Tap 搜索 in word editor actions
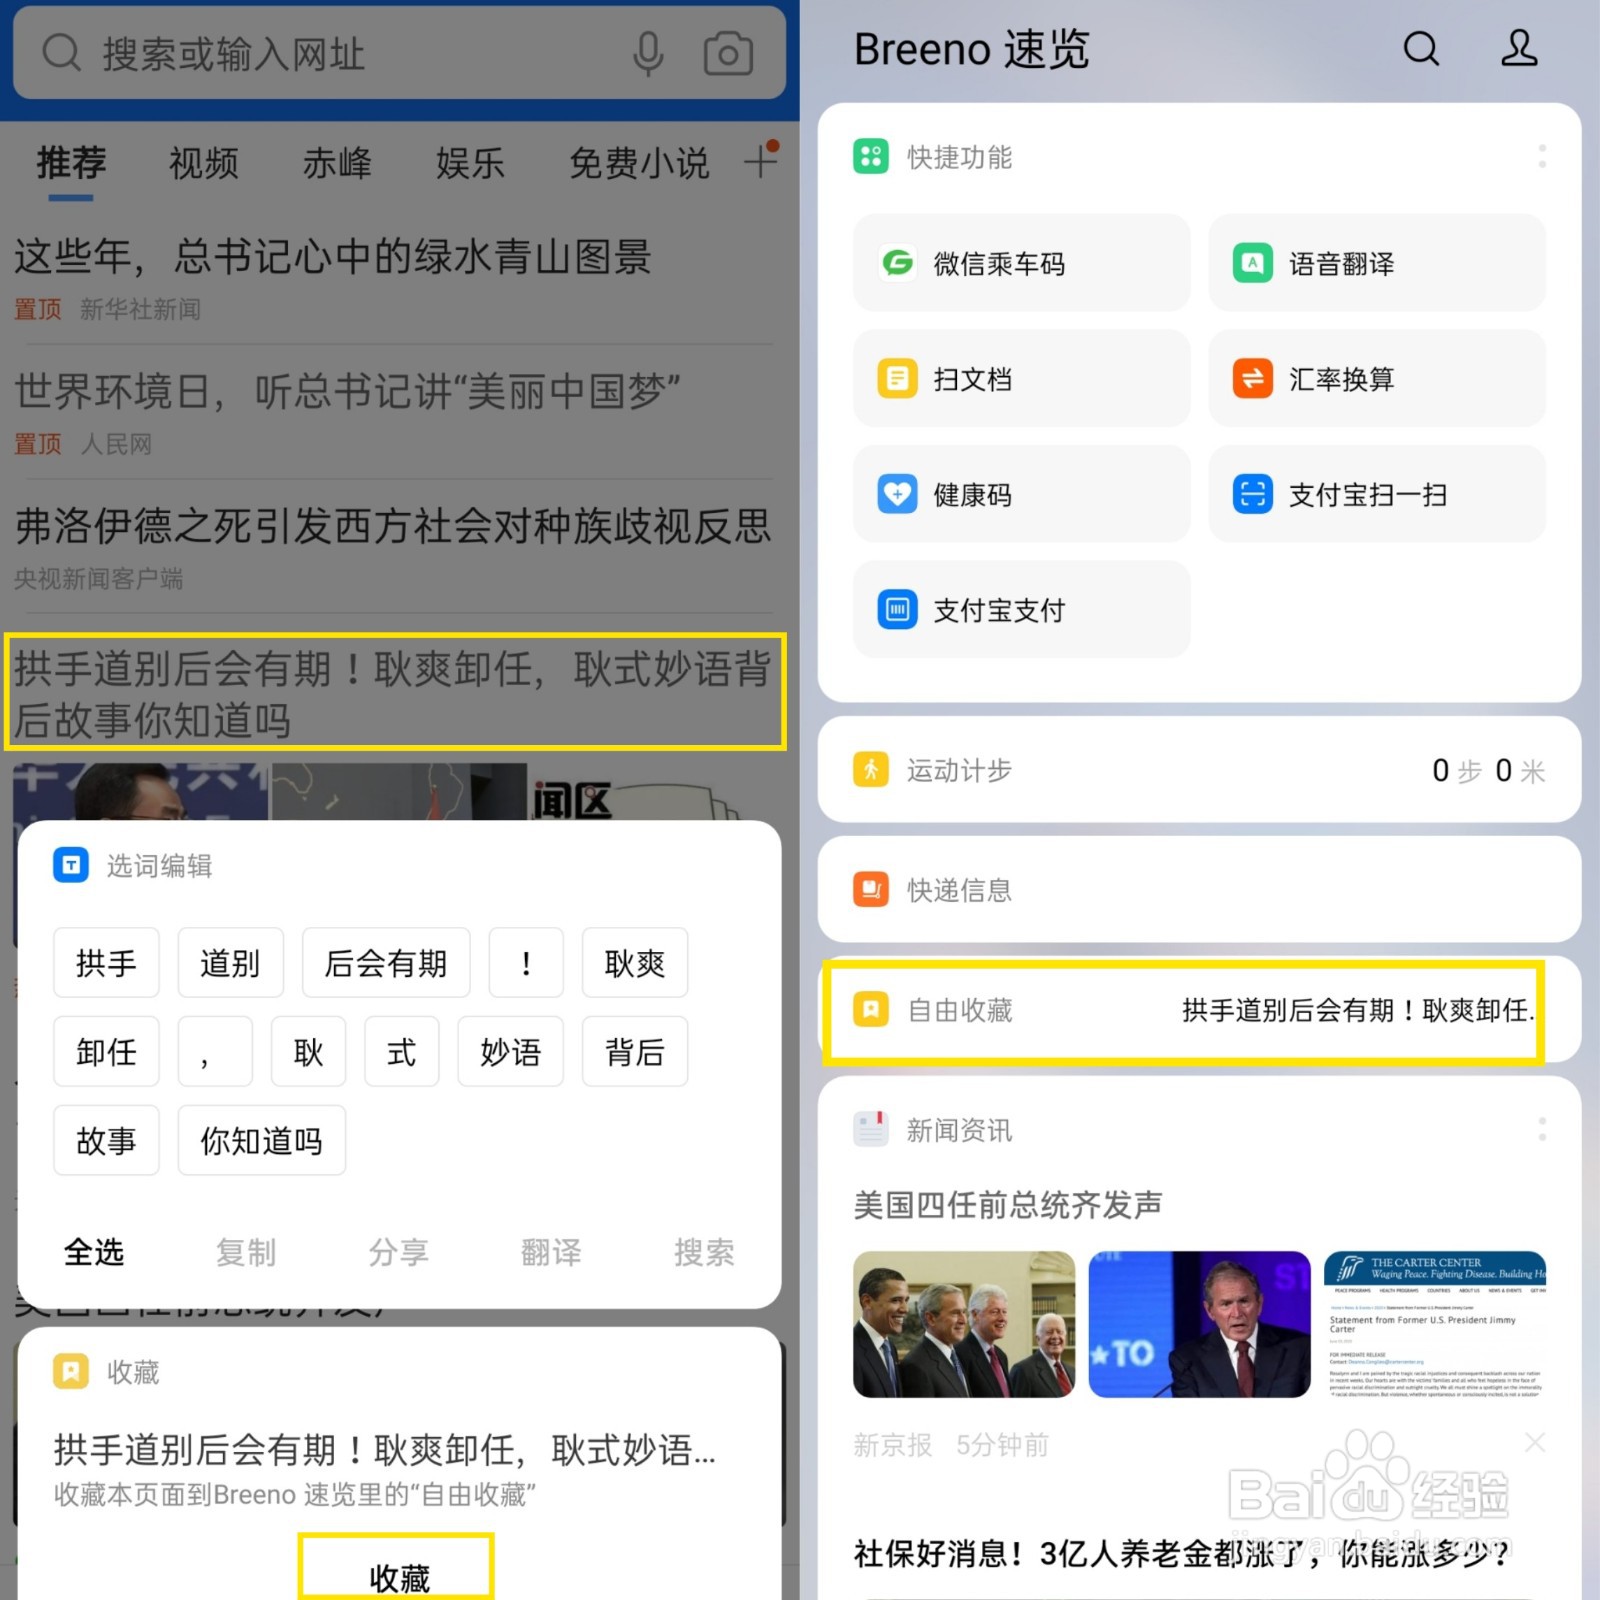This screenshot has width=1600, height=1600. click(704, 1251)
